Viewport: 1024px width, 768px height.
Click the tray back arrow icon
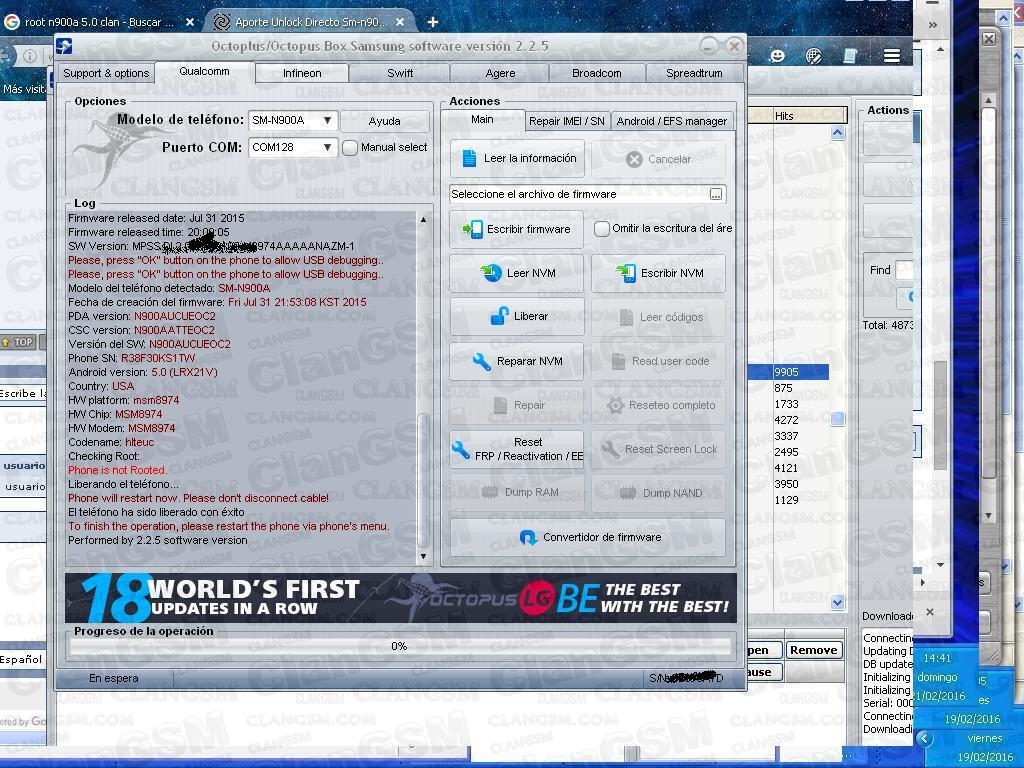pyautogui.click(x=923, y=739)
